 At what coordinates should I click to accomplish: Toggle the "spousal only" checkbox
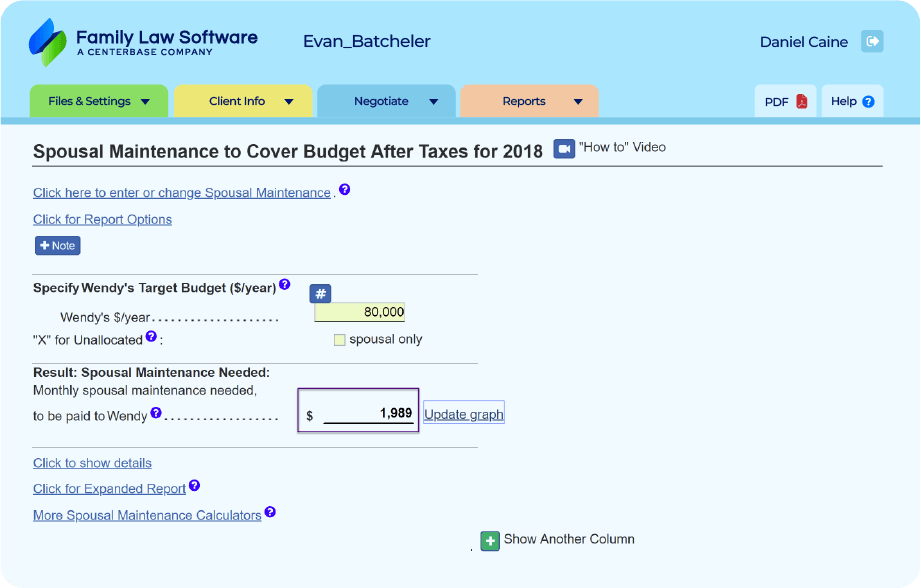(340, 340)
